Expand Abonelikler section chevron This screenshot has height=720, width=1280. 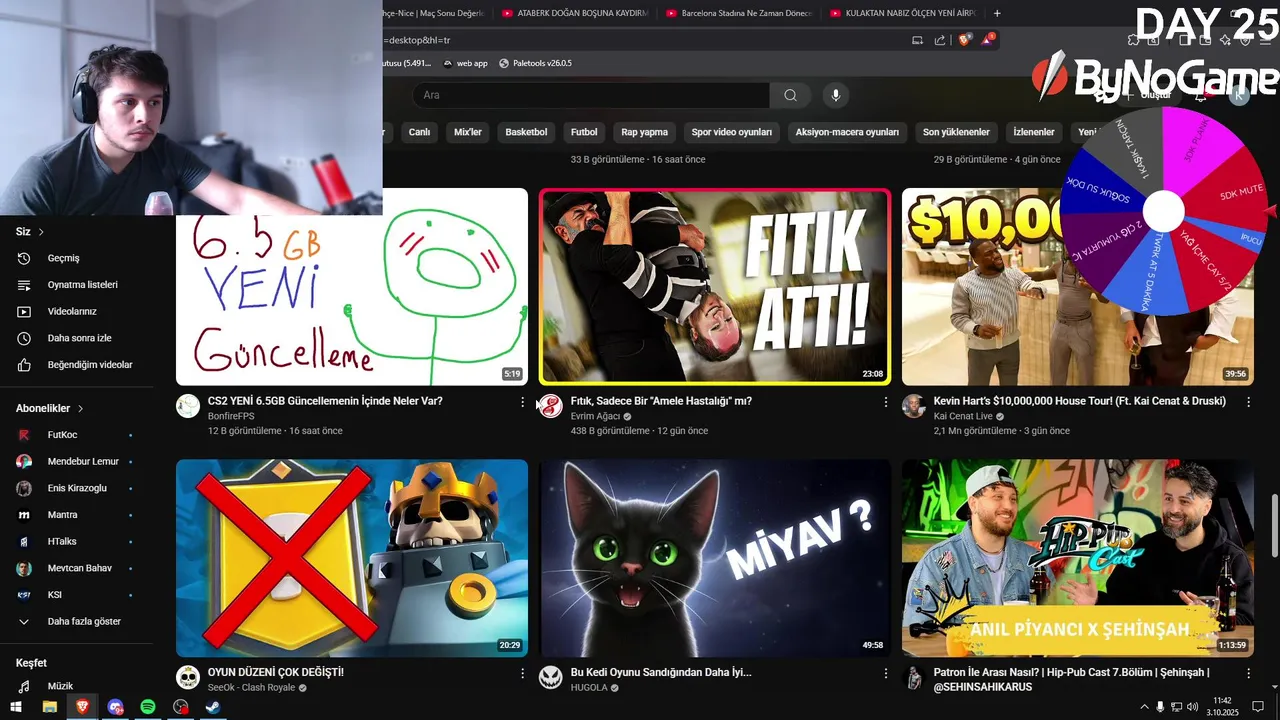[80, 409]
